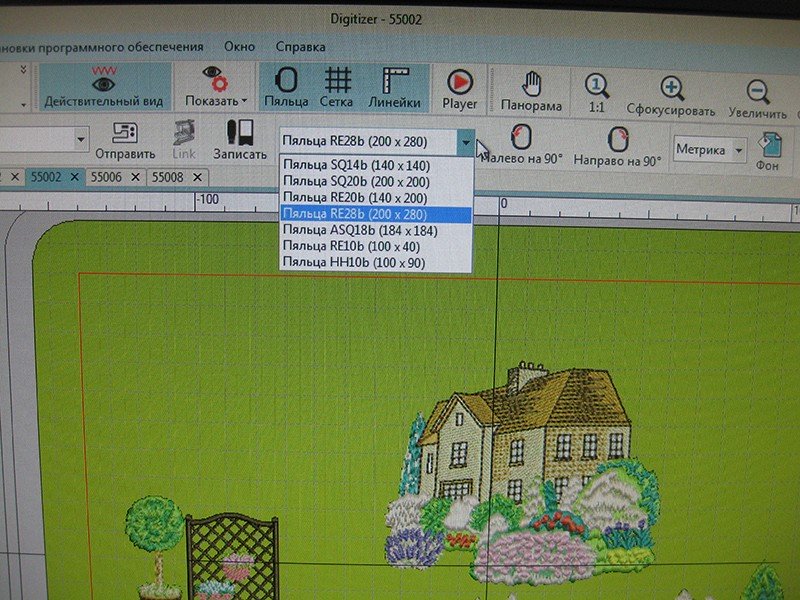This screenshot has width=800, height=600.
Task: Close the 55002 tab
Action: point(74,177)
